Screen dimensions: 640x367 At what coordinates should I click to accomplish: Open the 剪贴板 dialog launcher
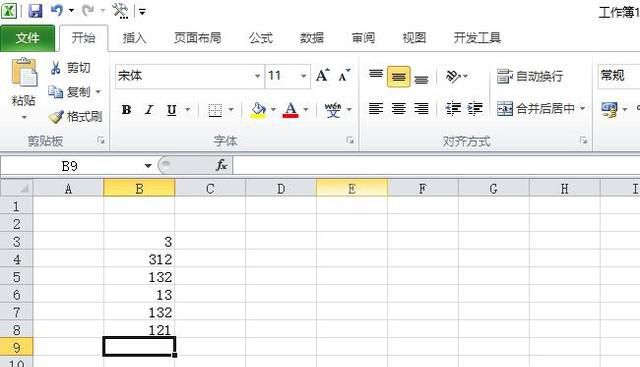coord(100,141)
